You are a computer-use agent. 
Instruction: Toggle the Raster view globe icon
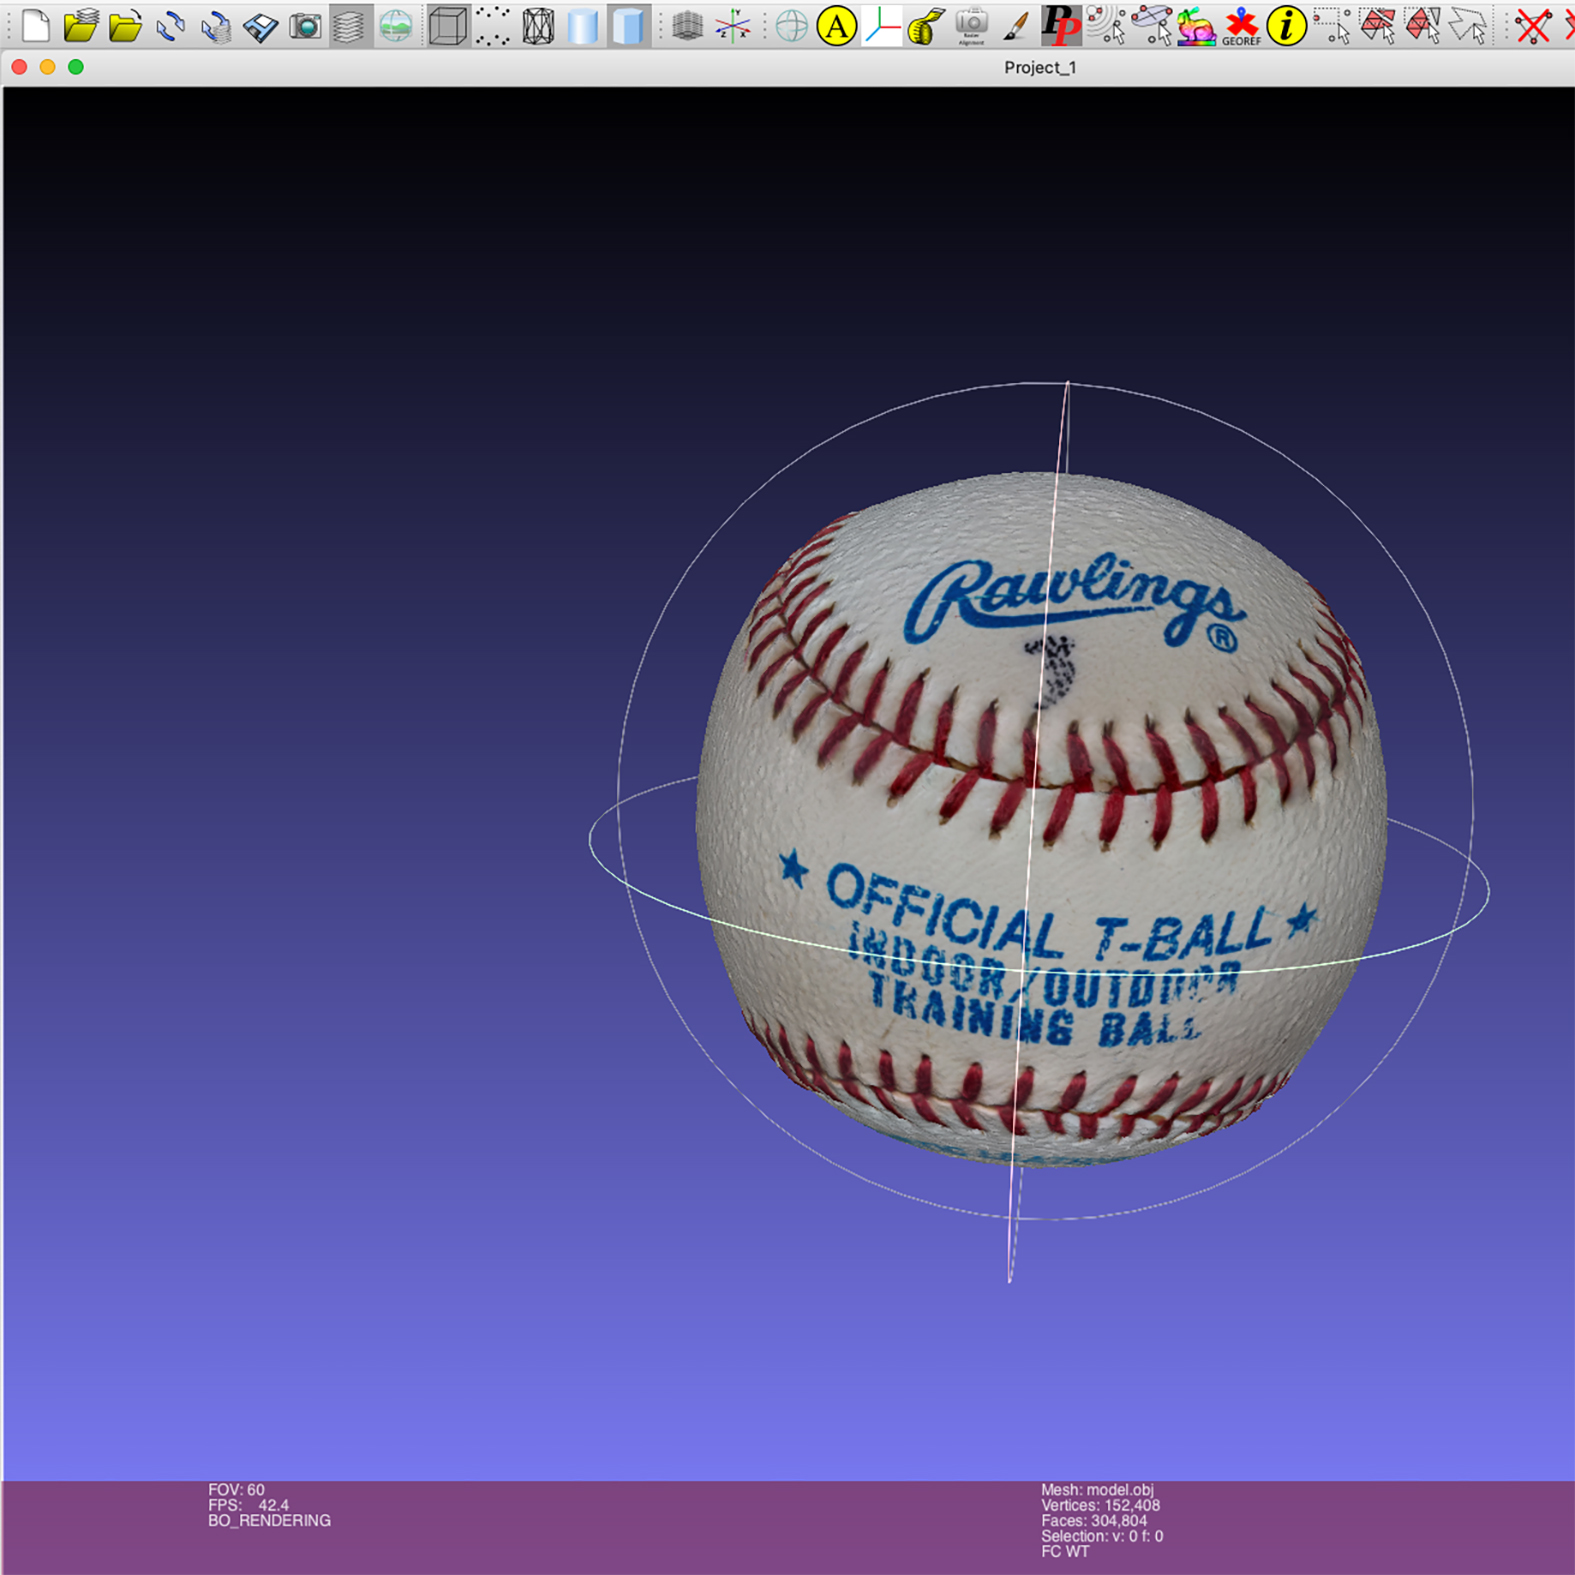tap(396, 26)
